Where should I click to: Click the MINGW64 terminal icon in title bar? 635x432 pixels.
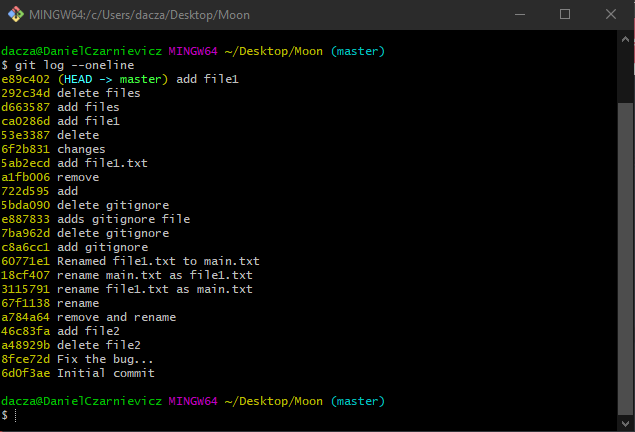pos(13,14)
